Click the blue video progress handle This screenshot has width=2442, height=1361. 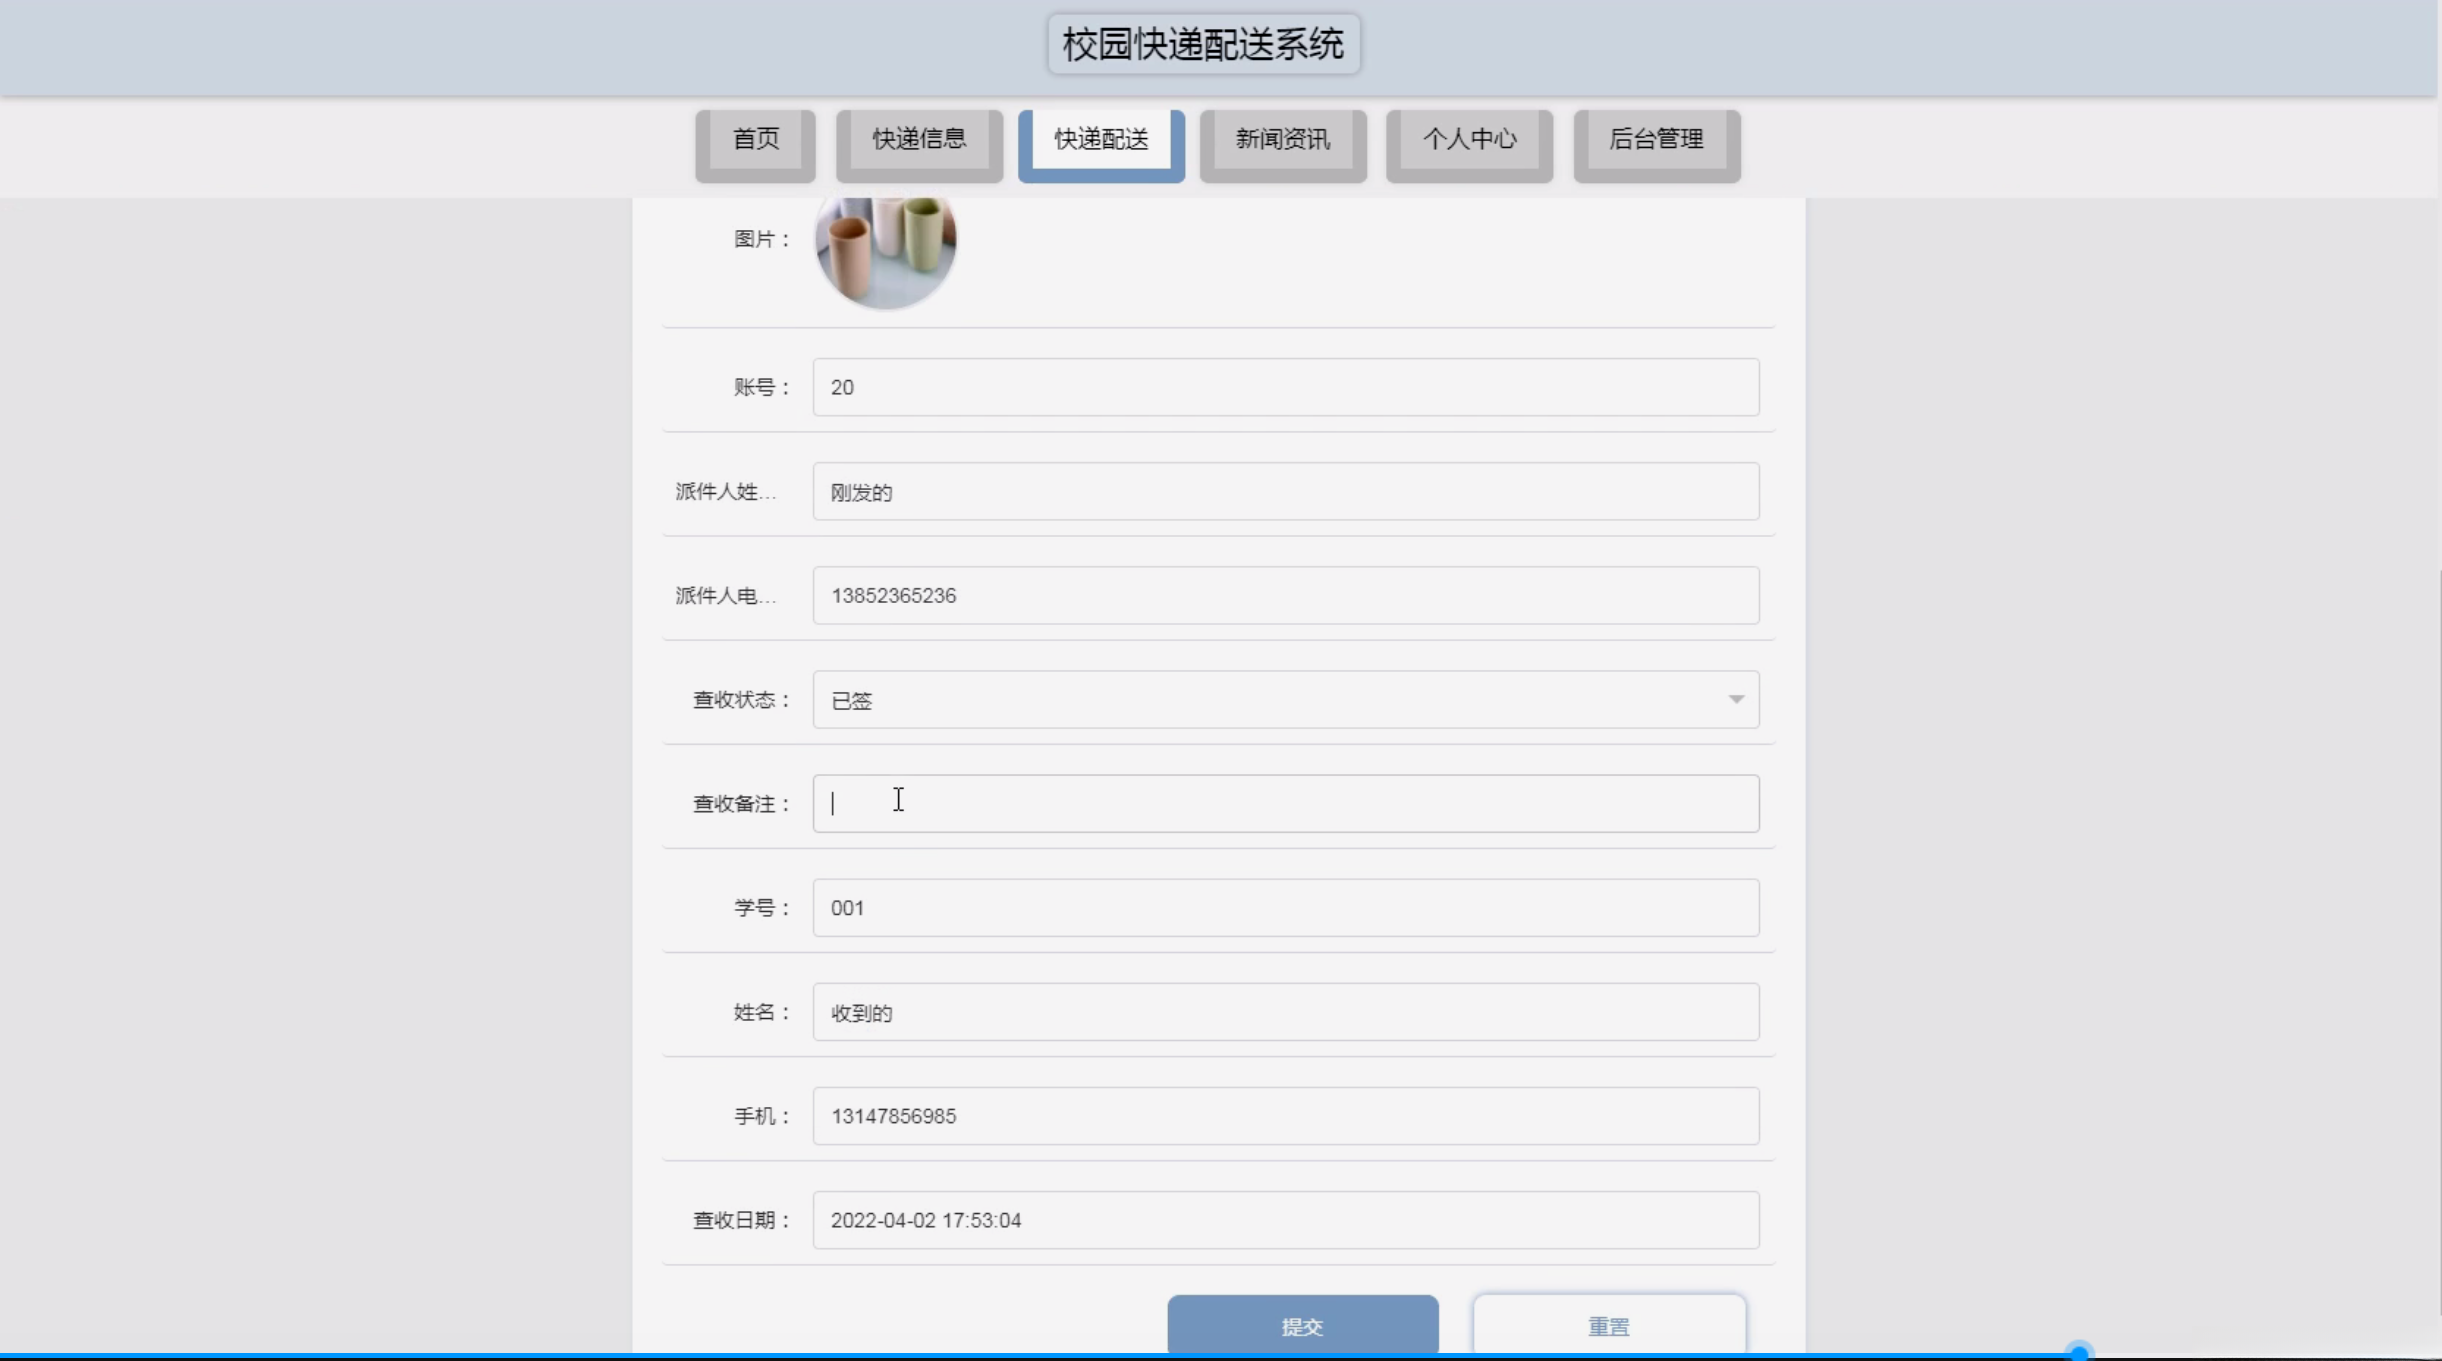click(2079, 1353)
